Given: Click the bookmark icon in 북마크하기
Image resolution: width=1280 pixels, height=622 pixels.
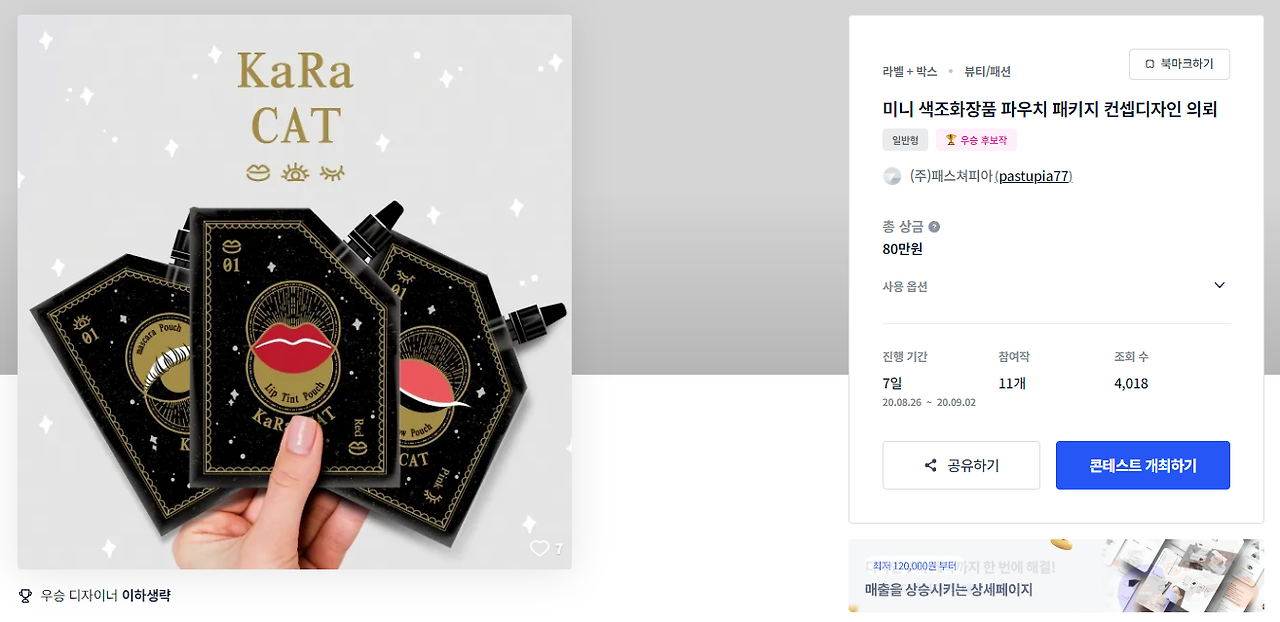Looking at the screenshot, I should pyautogui.click(x=1150, y=64).
